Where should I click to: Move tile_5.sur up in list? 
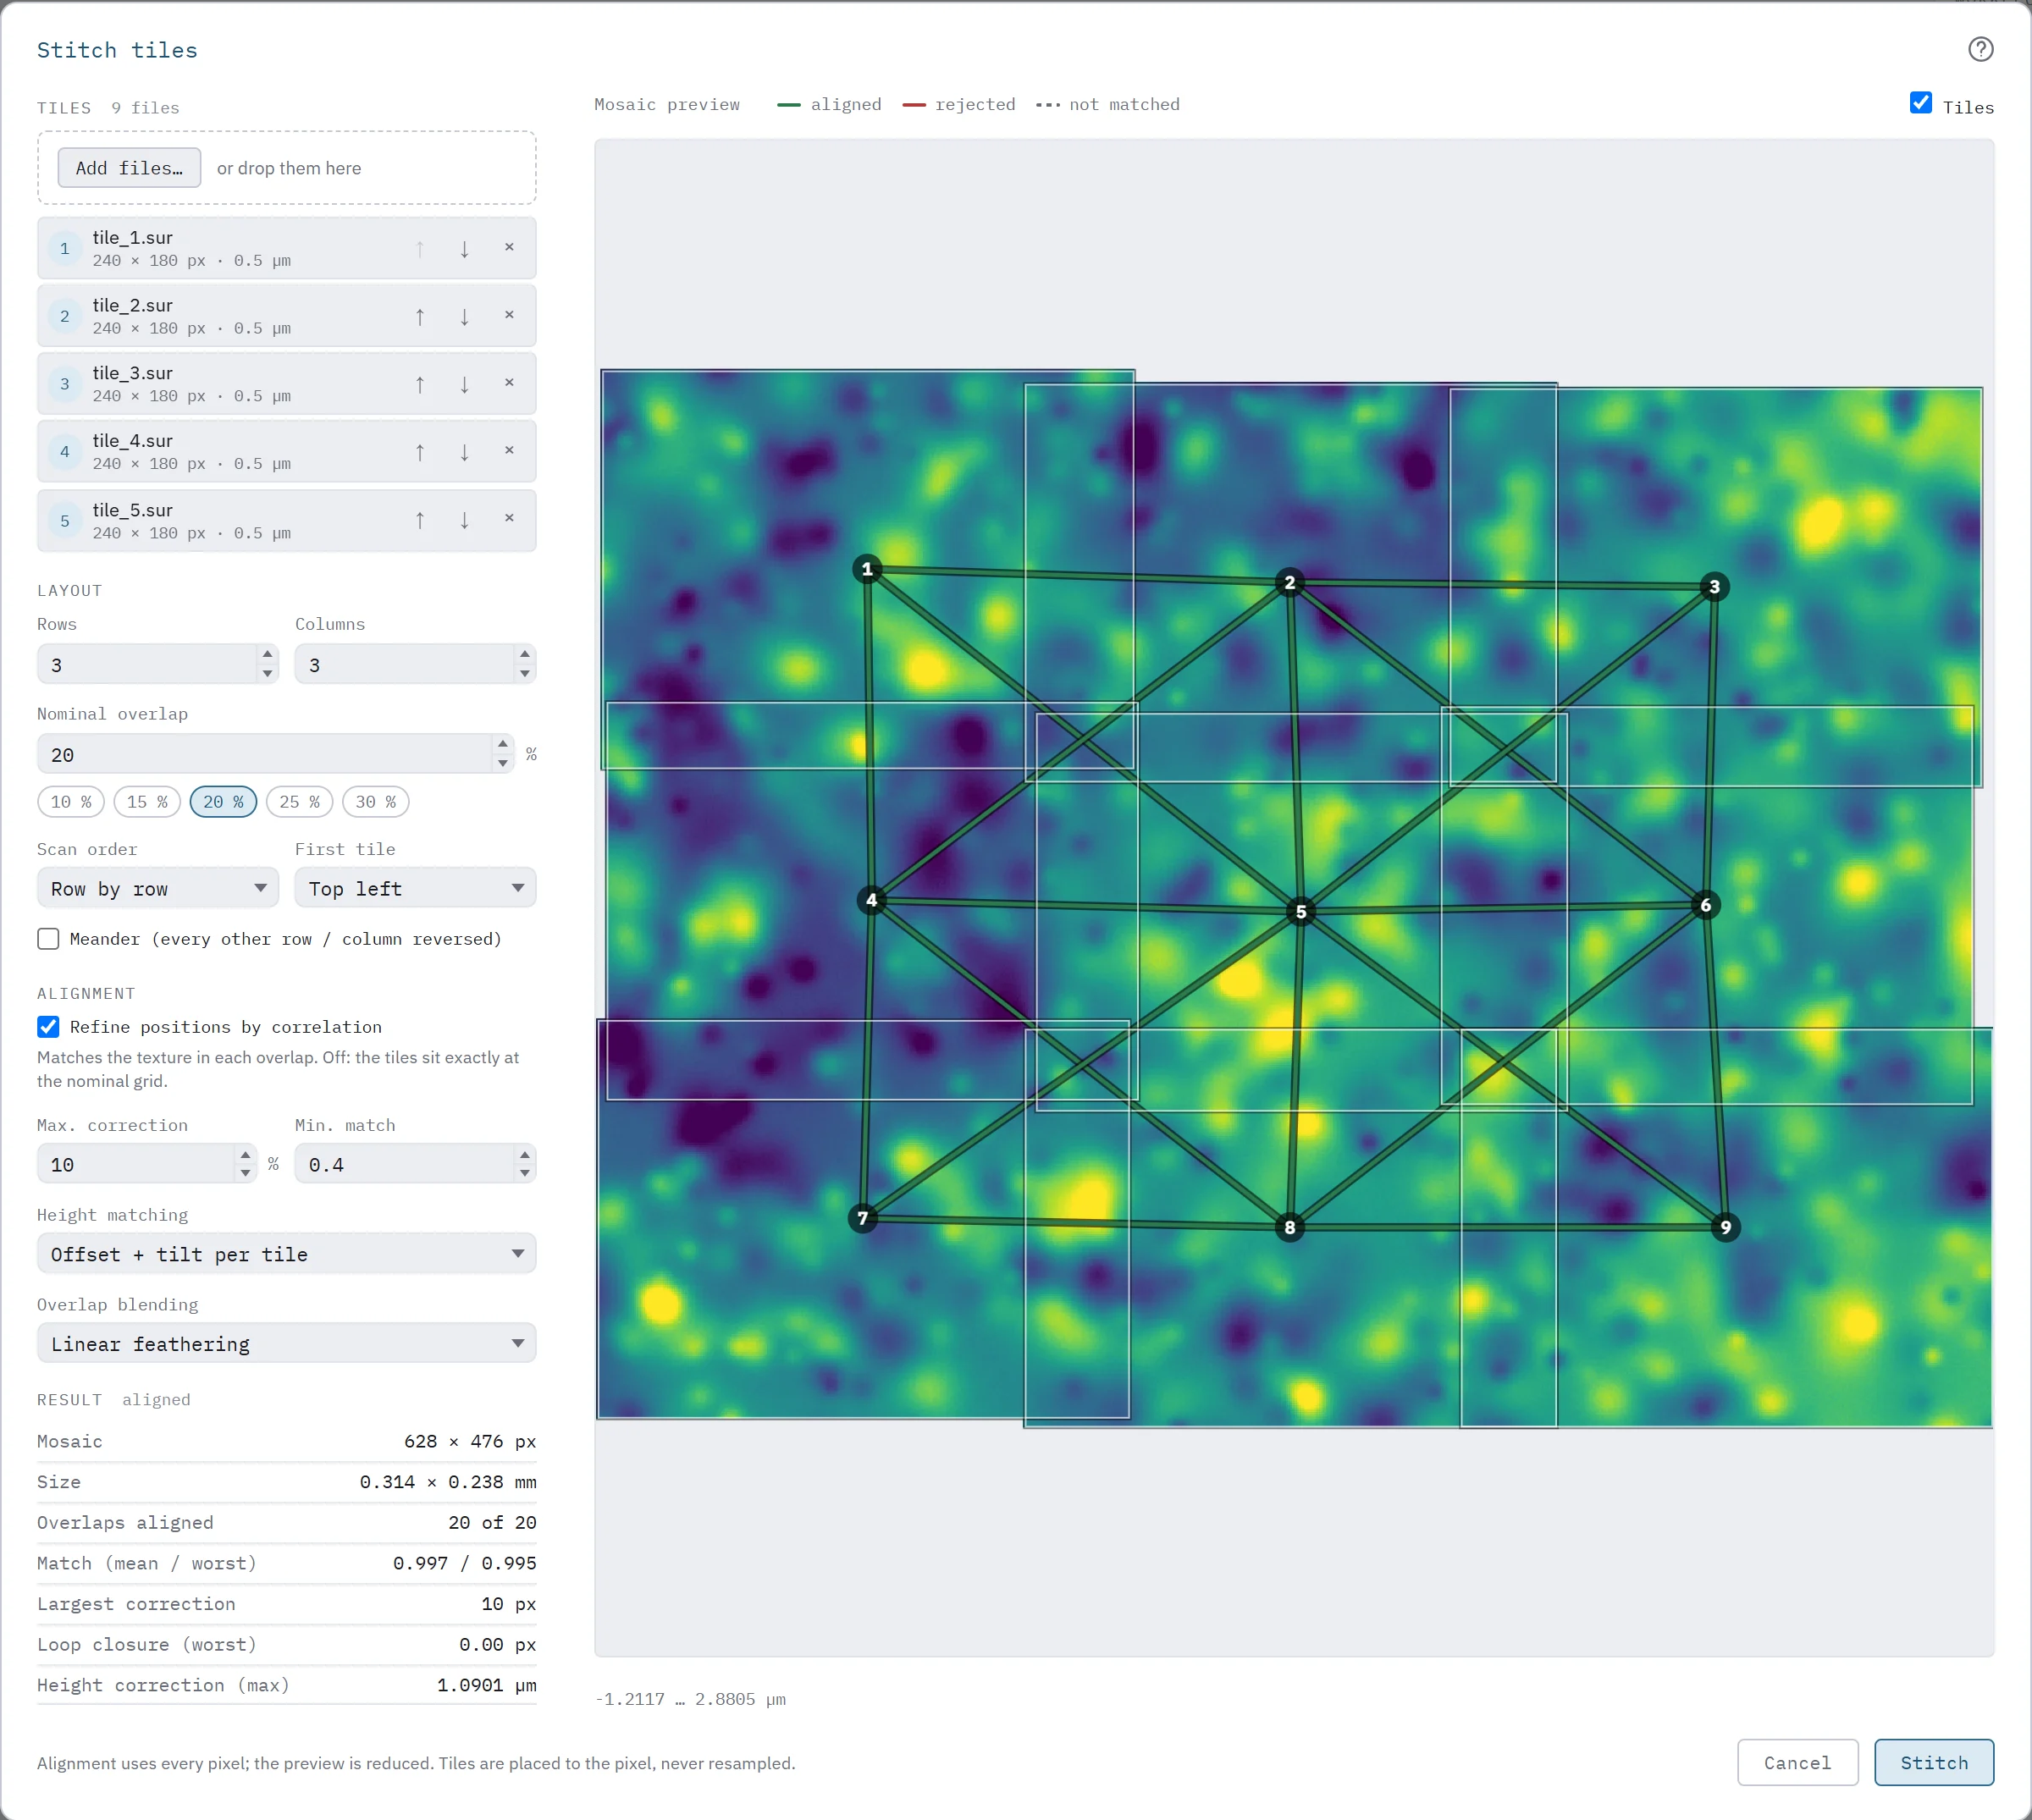420,520
